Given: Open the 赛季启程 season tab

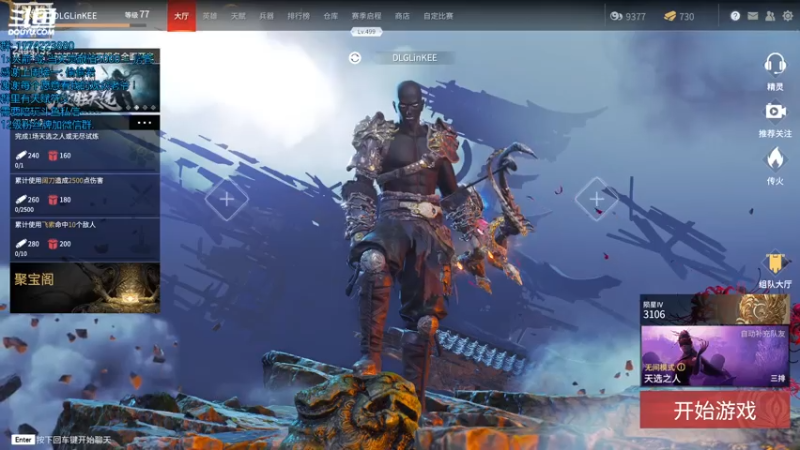Looking at the screenshot, I should click(366, 16).
